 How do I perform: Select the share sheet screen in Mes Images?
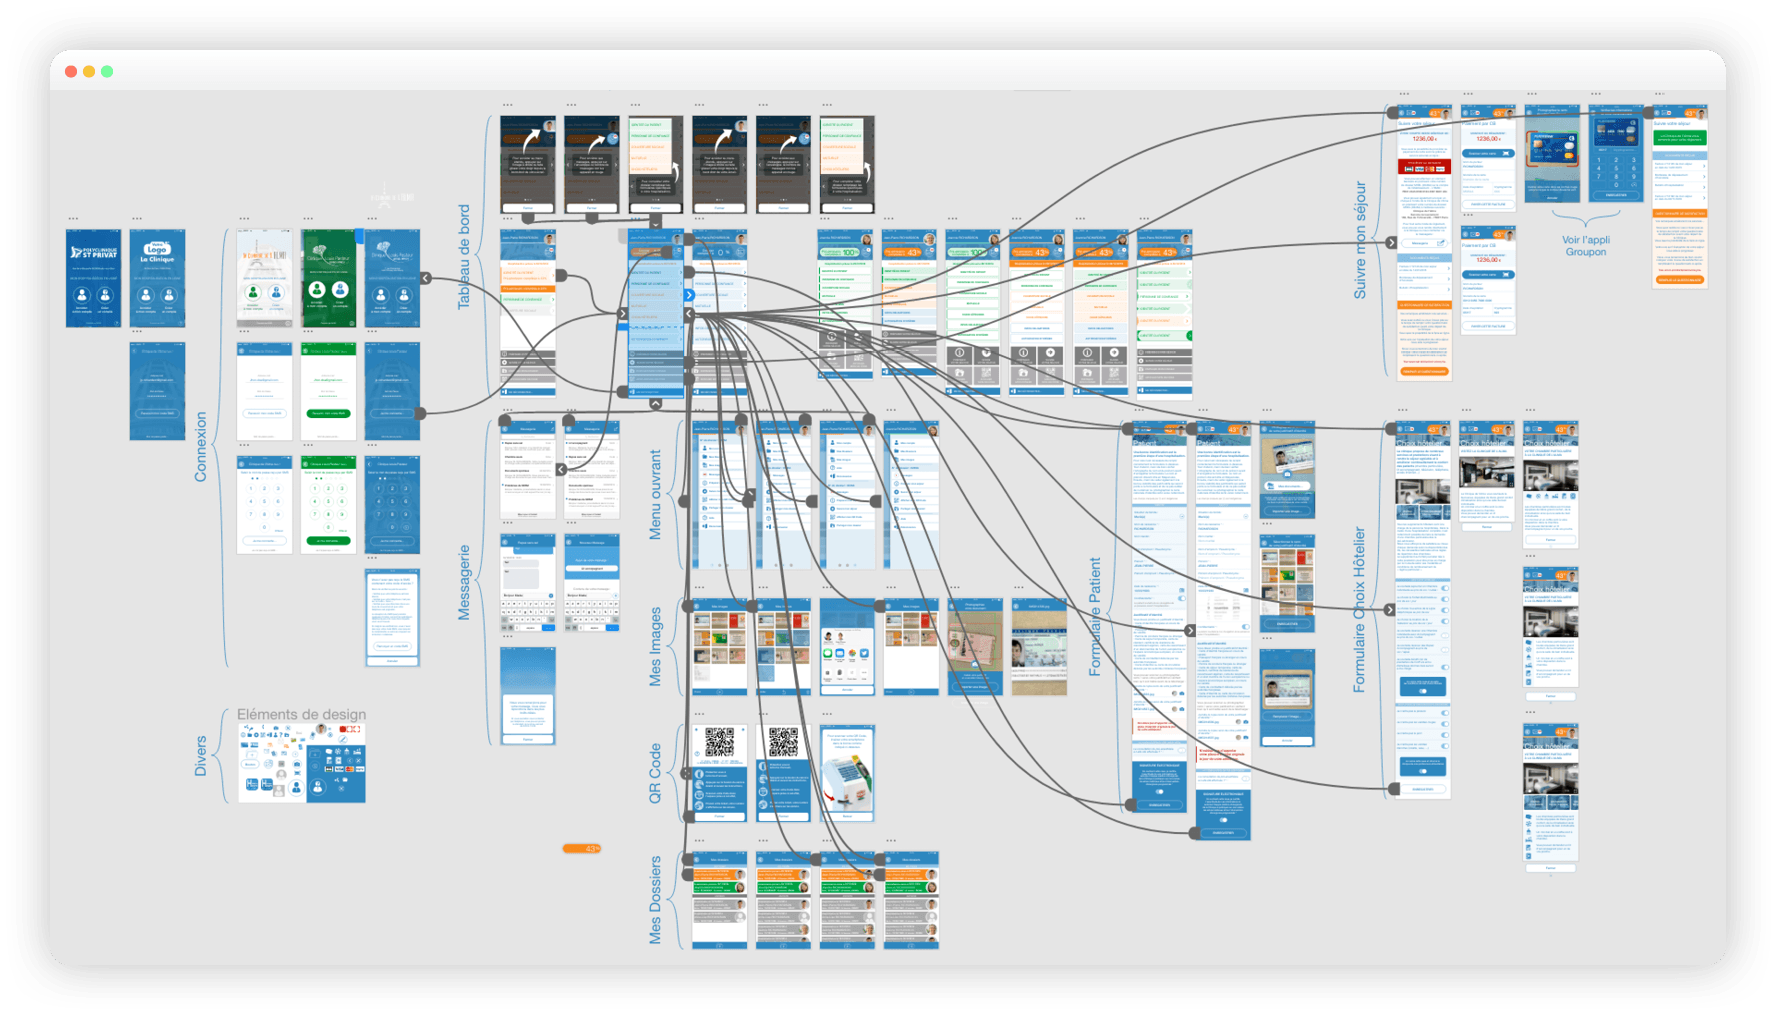point(847,646)
